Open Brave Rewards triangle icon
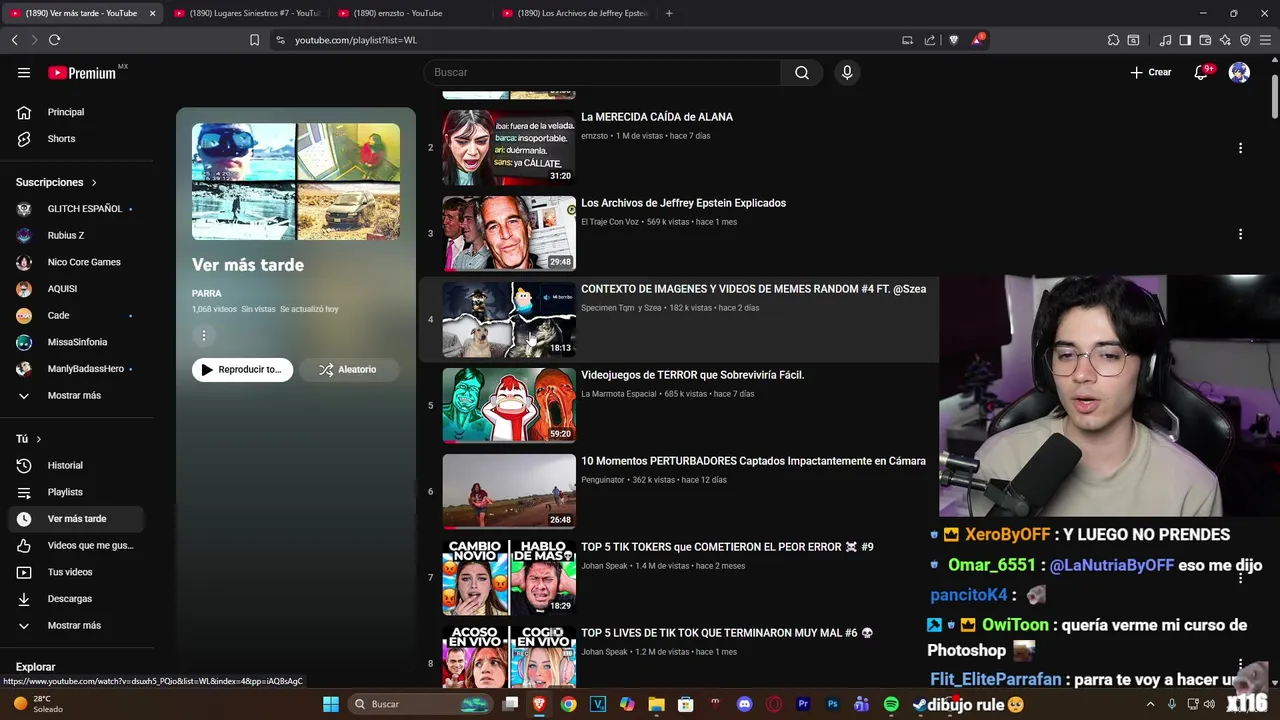The image size is (1280, 720). tap(977, 40)
